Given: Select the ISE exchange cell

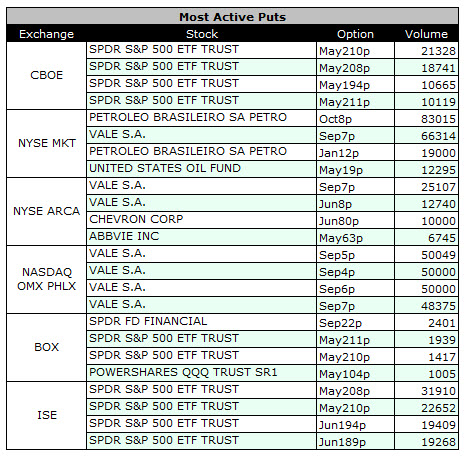Looking at the screenshot, I should click(46, 415).
